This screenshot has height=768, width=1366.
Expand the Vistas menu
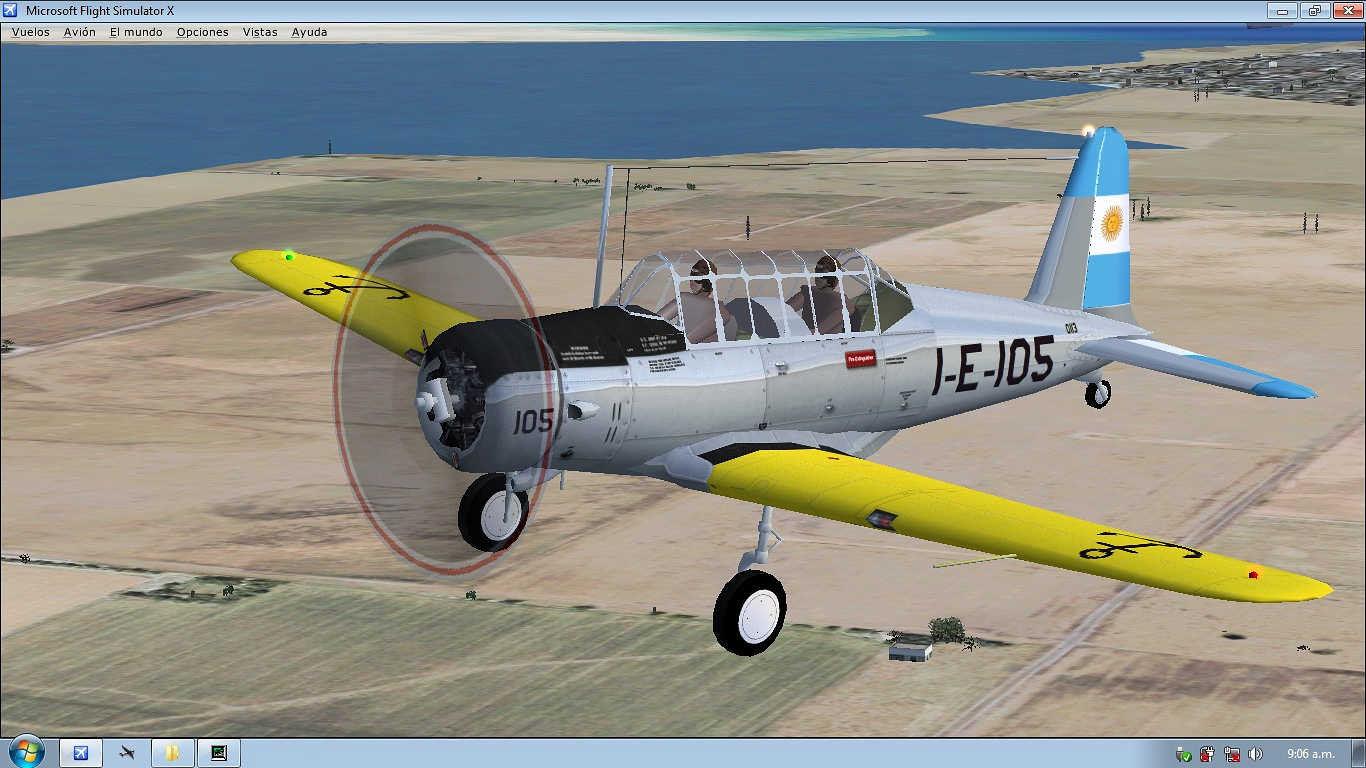tap(260, 32)
